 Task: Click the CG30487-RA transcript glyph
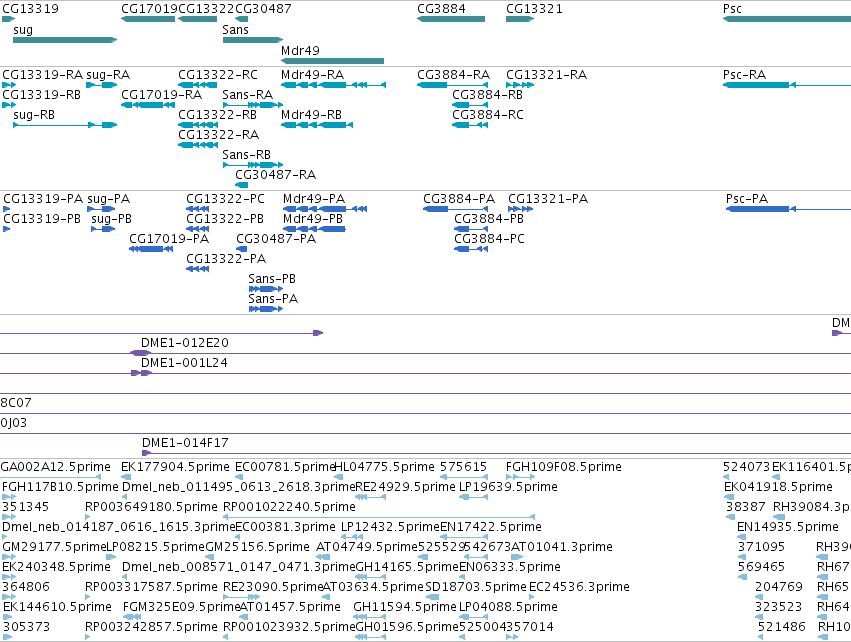[242, 185]
